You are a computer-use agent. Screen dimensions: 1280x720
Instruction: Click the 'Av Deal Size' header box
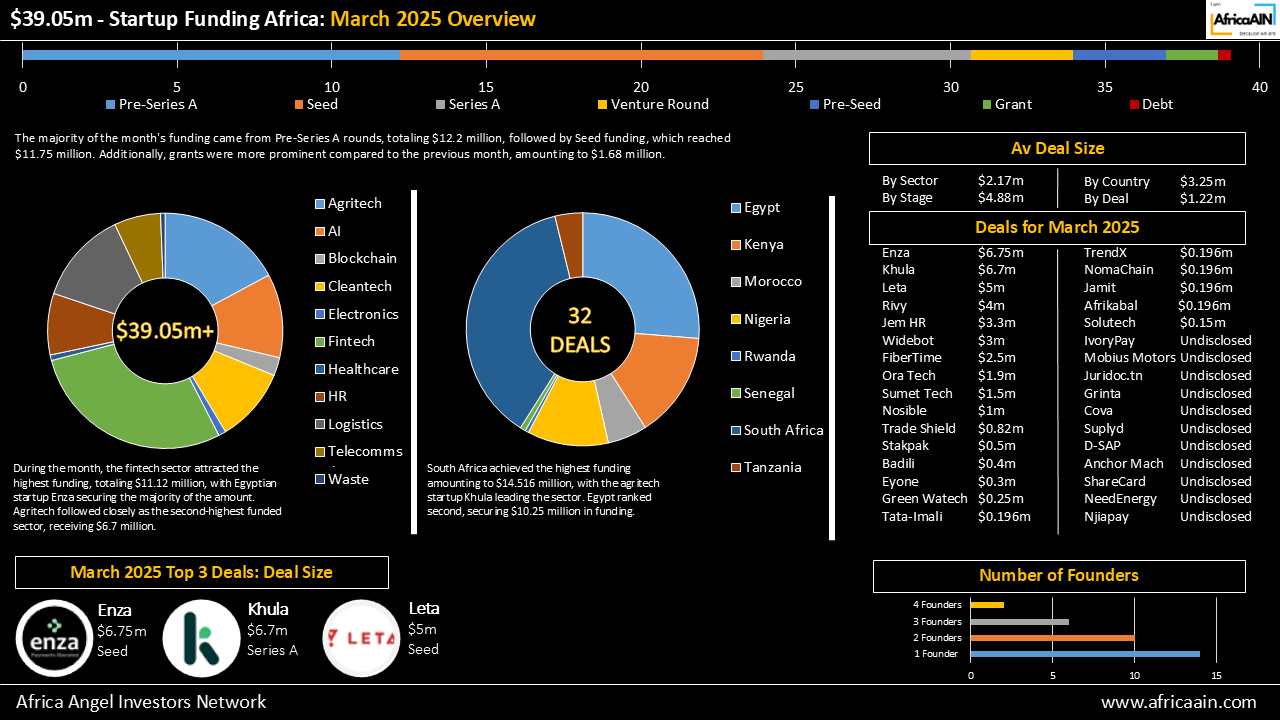point(1057,148)
